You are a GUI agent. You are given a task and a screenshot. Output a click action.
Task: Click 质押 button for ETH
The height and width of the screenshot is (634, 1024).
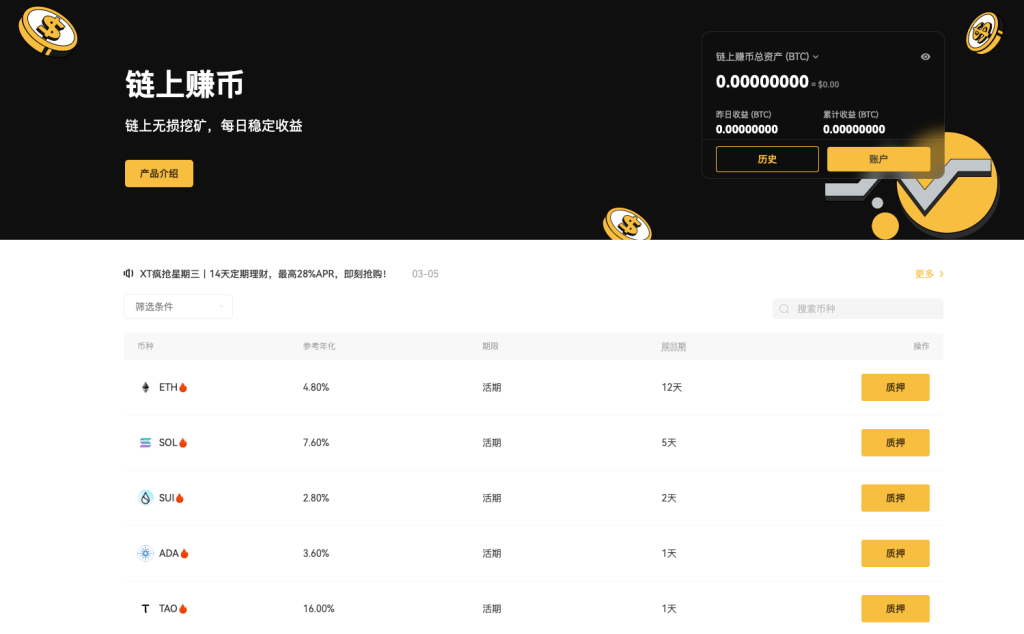[895, 387]
